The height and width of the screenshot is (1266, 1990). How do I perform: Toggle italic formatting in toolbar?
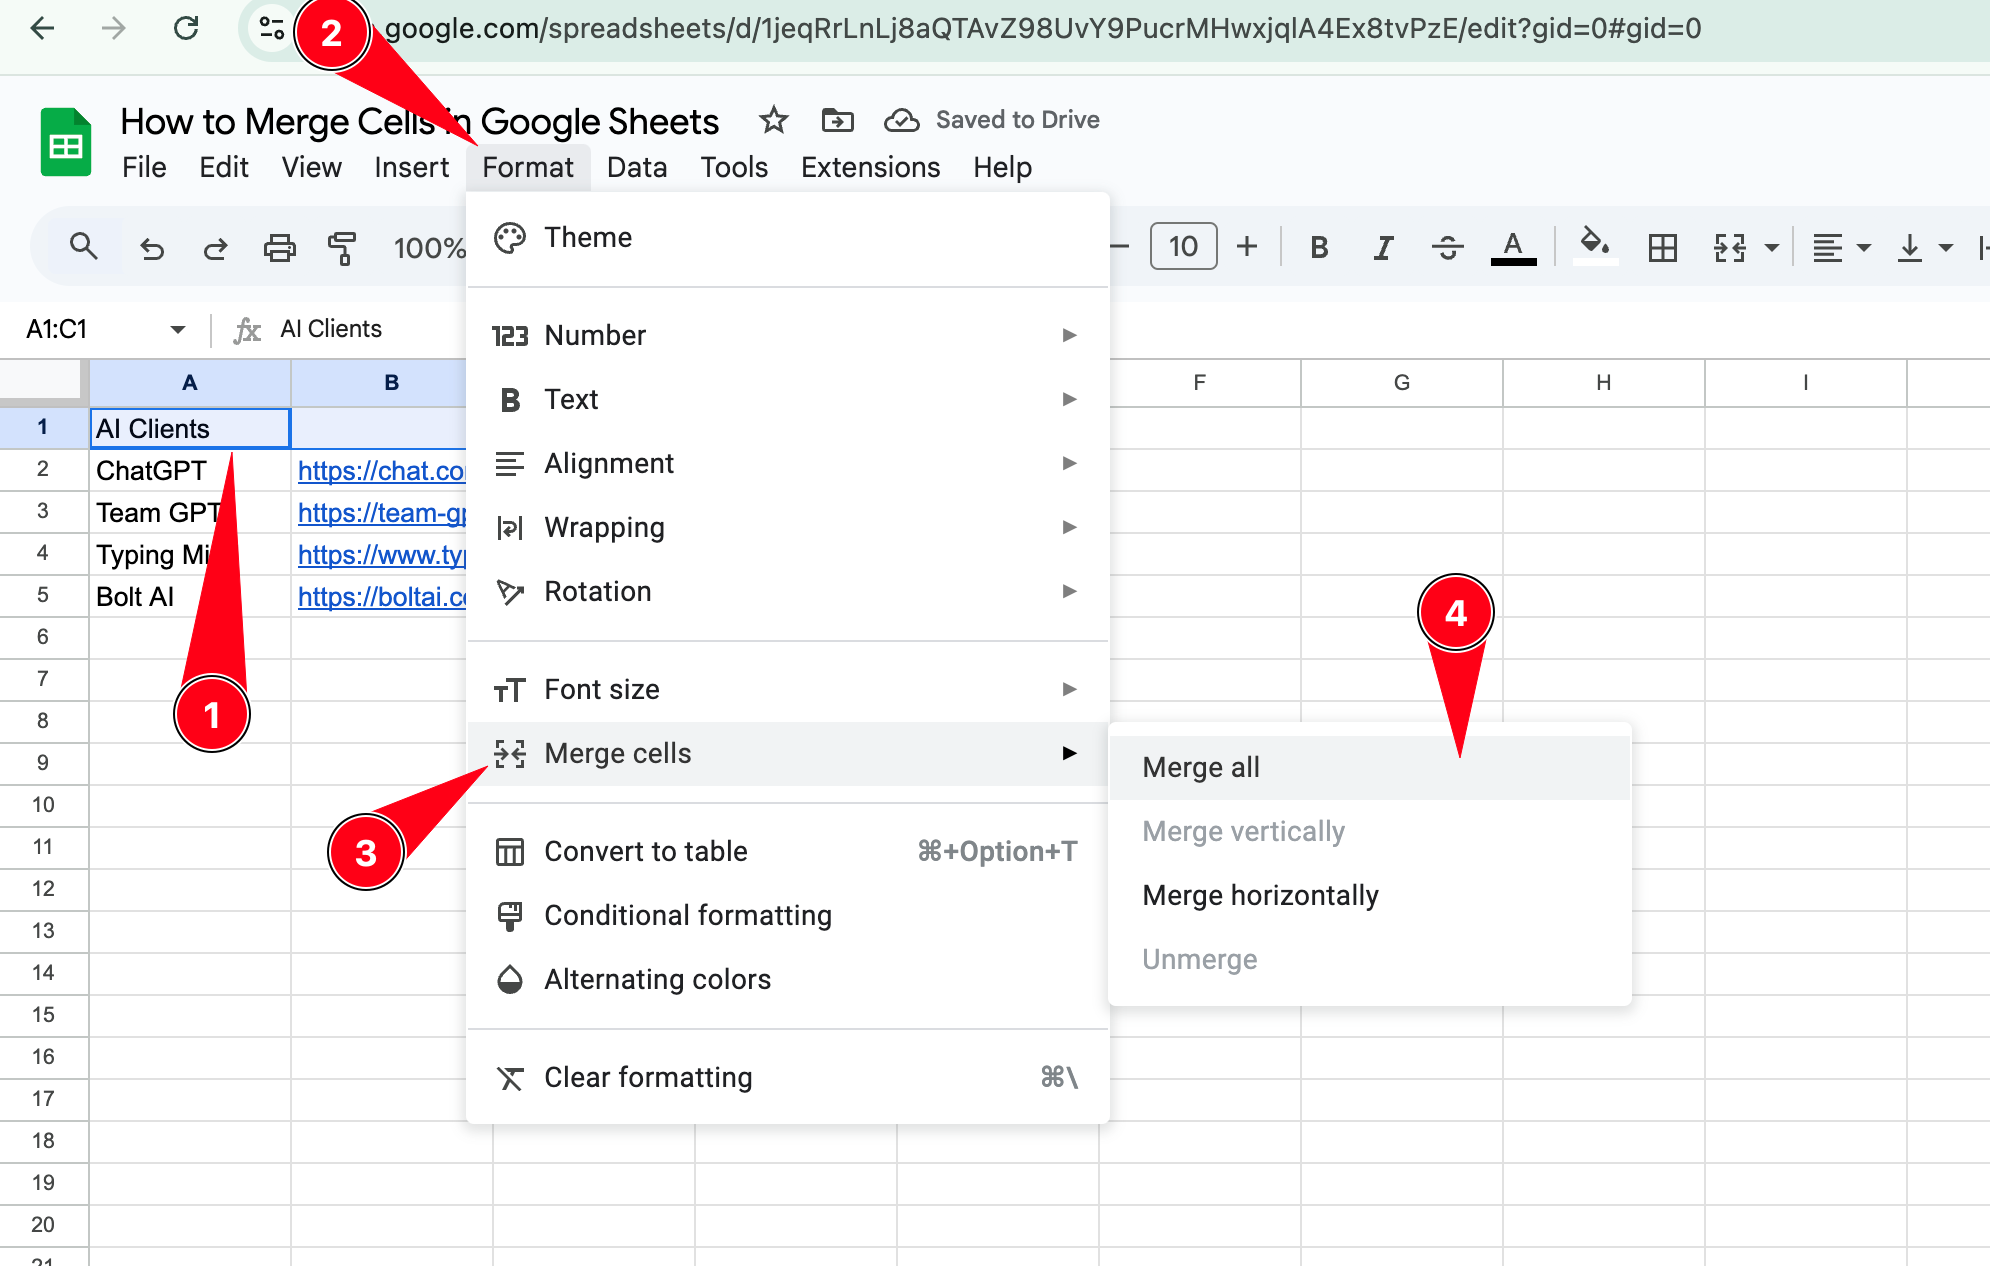pos(1383,247)
